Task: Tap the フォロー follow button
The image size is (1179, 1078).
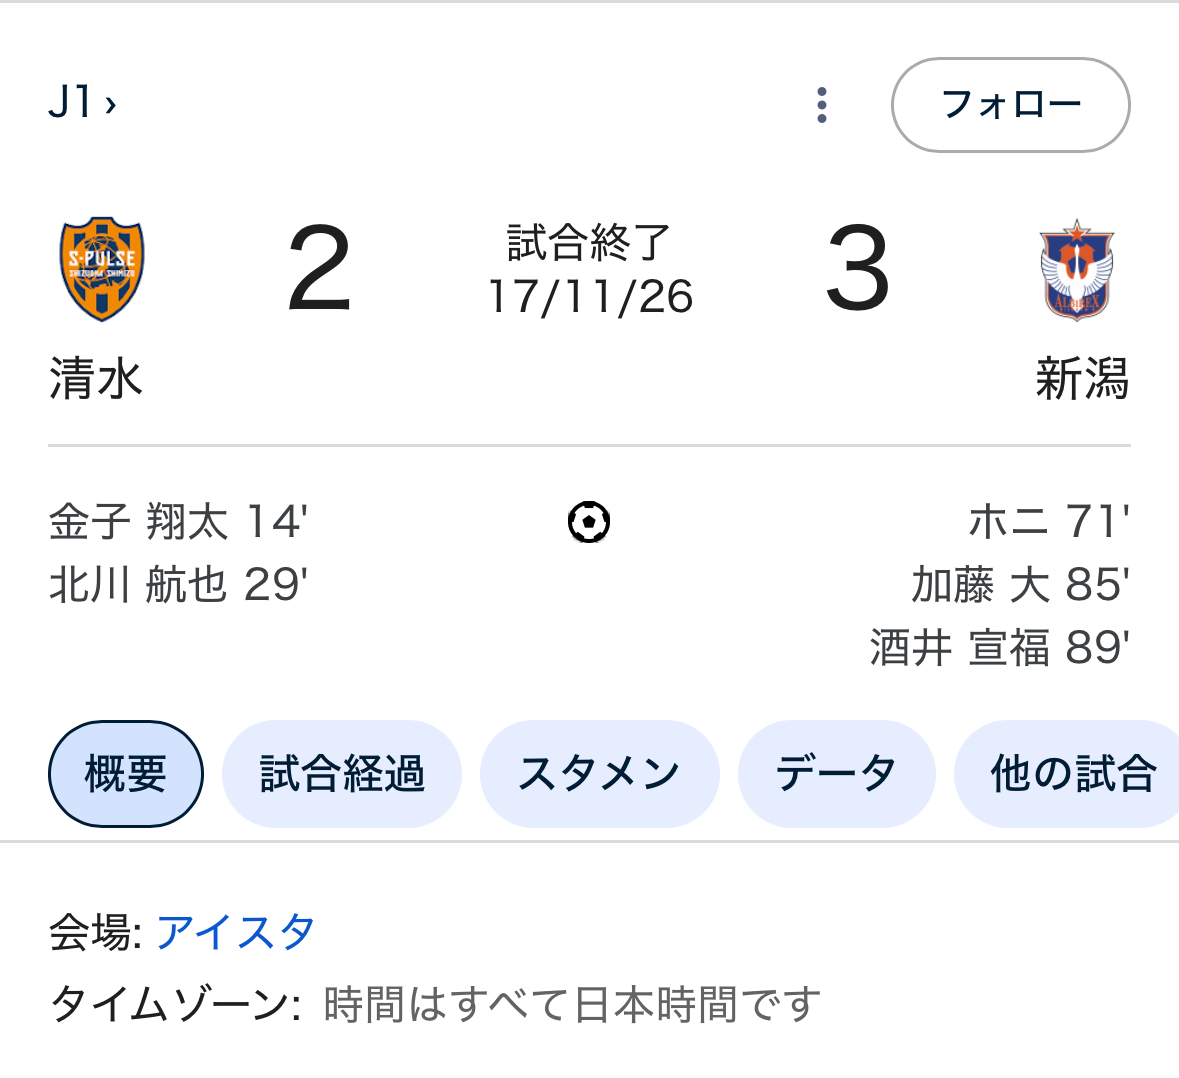Action: [1011, 104]
